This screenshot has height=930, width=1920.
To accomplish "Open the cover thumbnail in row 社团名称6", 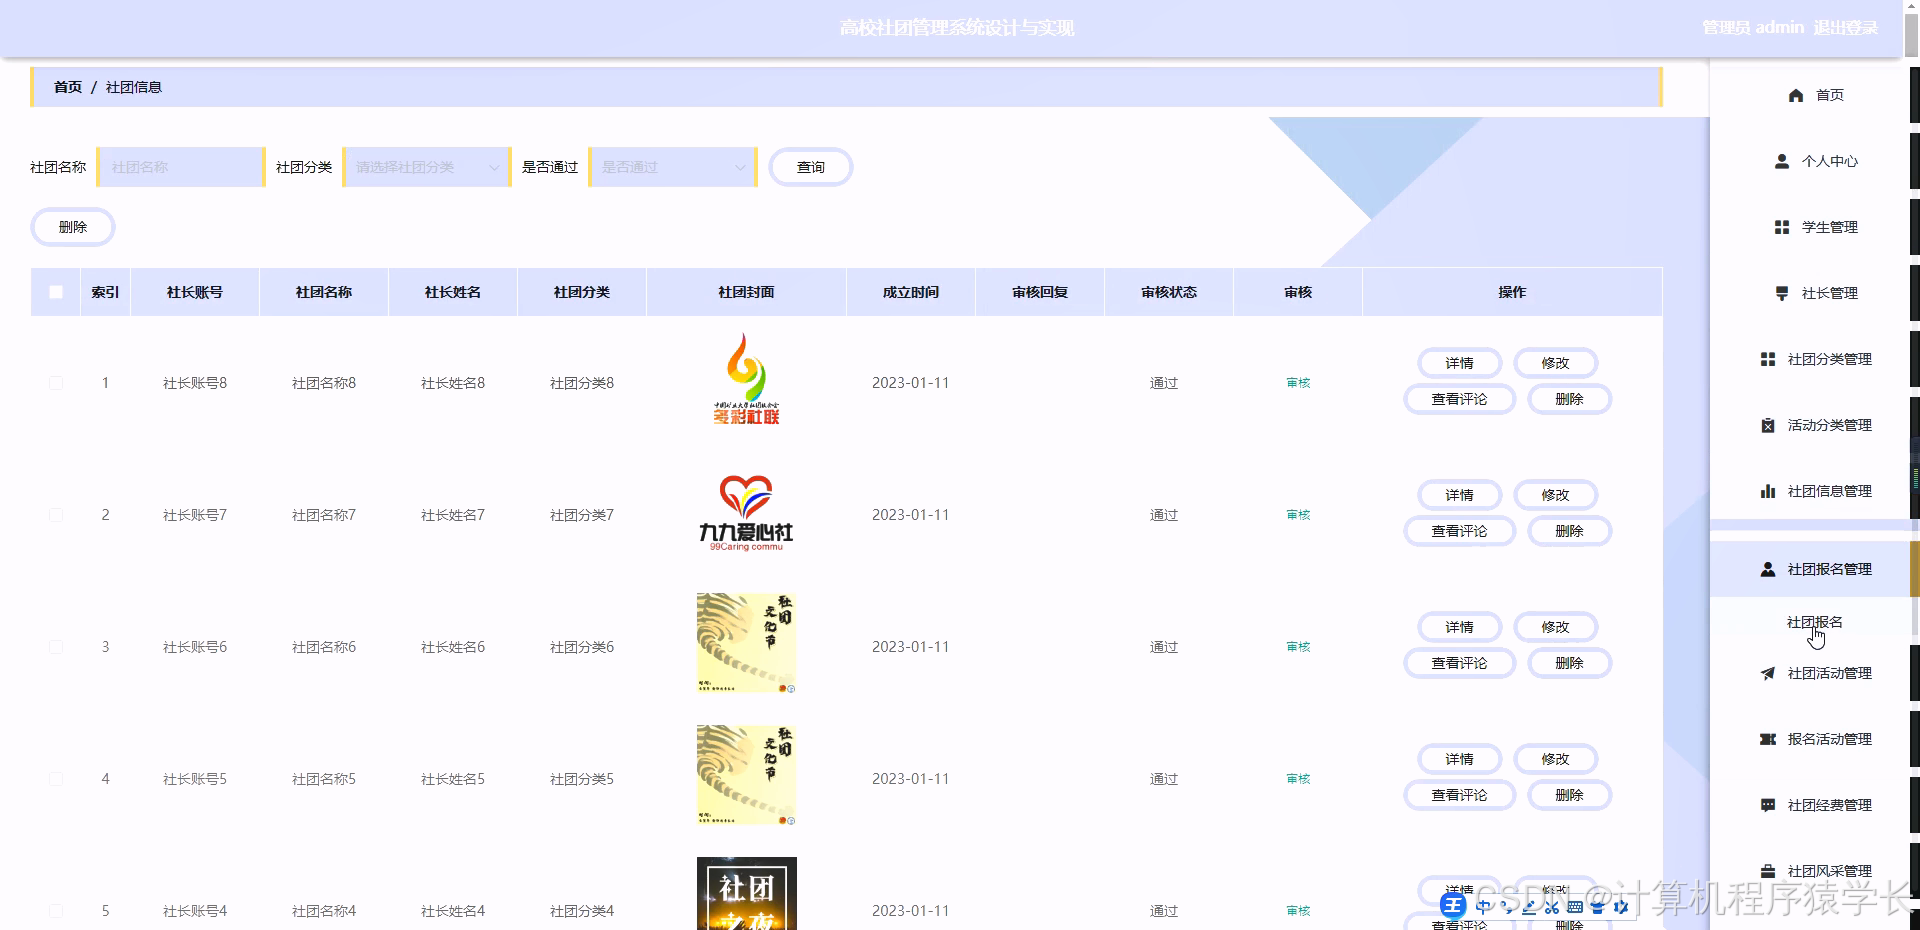I will 746,643.
